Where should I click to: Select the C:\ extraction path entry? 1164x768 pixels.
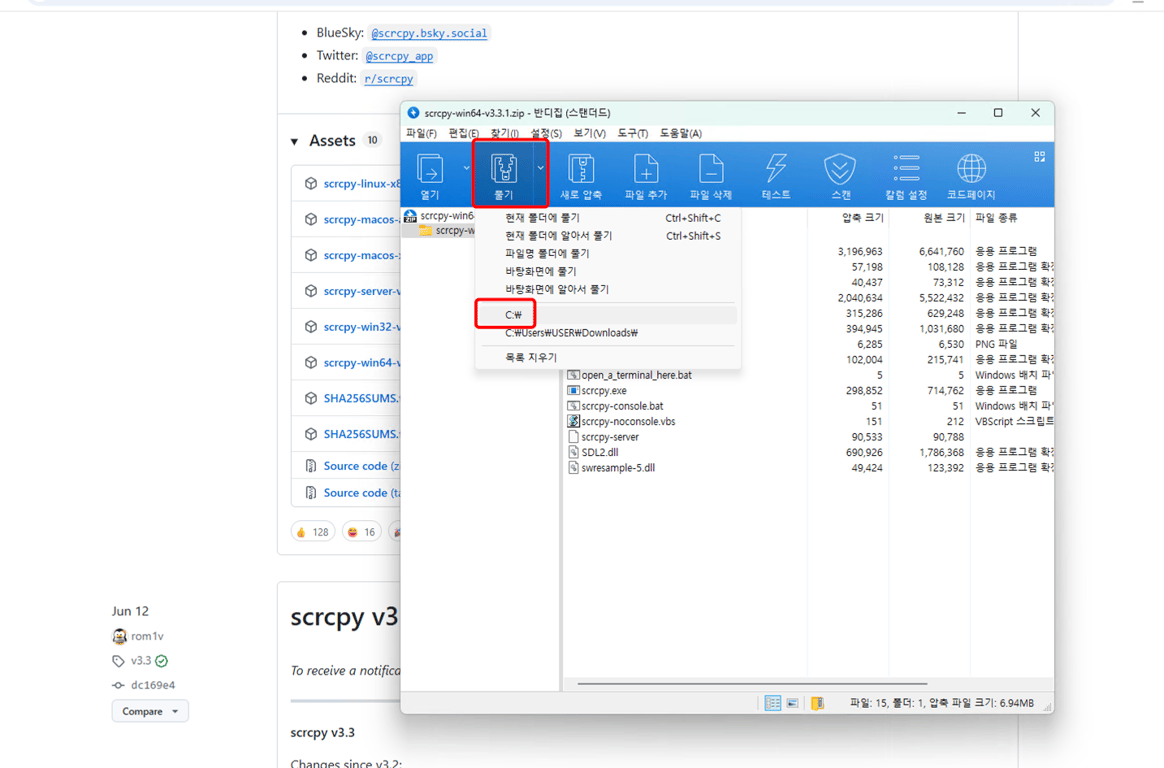coord(608,315)
